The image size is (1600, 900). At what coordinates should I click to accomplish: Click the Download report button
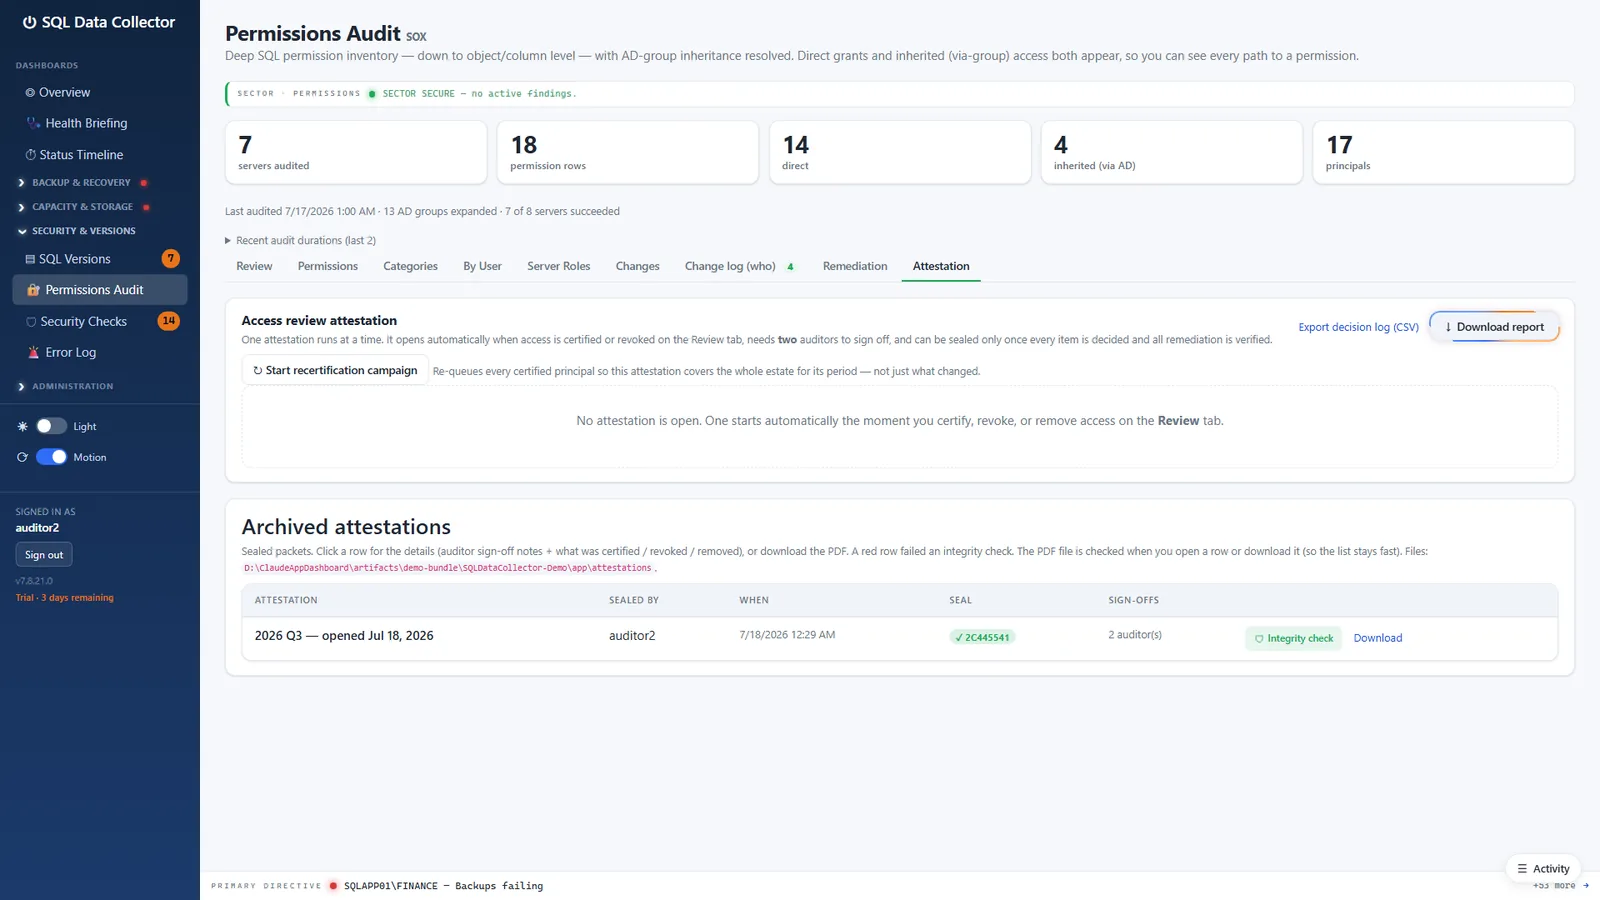coord(1494,327)
